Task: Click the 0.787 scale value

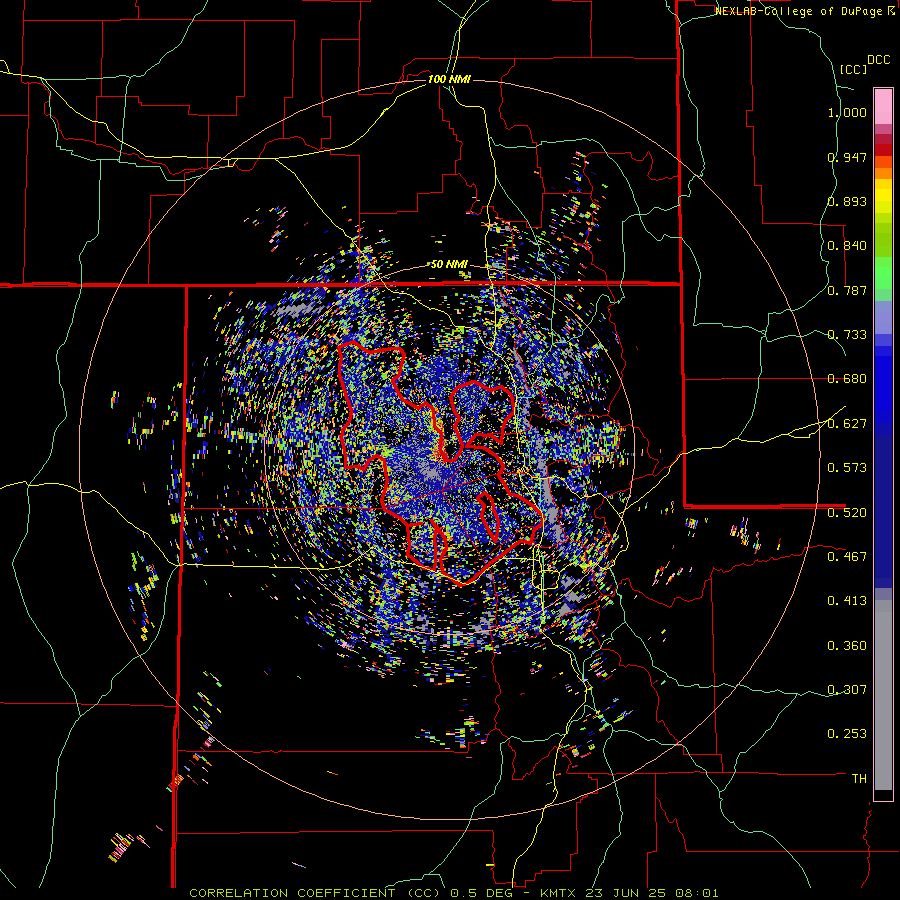Action: pos(847,290)
